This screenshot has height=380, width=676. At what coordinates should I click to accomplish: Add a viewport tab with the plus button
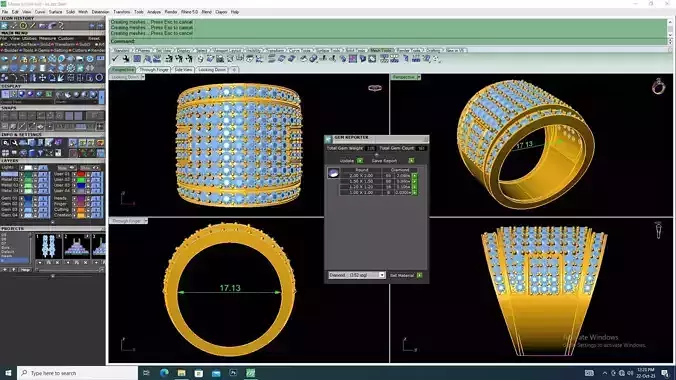click(x=234, y=69)
